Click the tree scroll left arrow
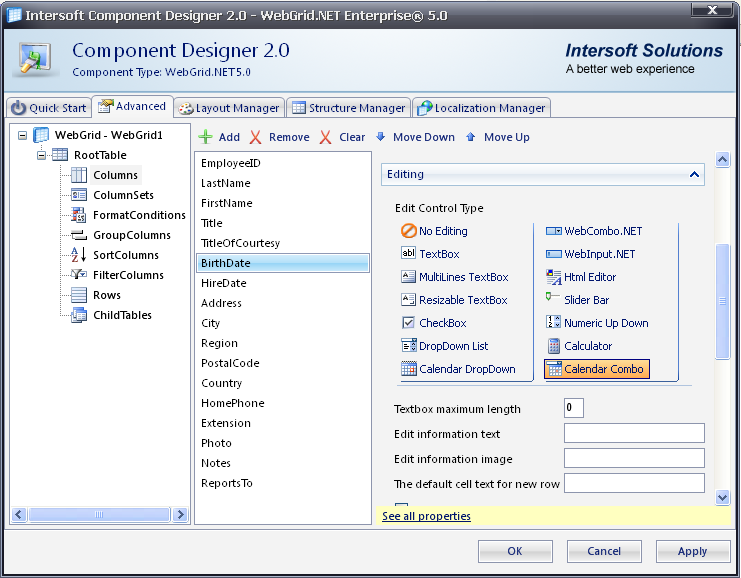Viewport: 741px width, 578px height. (x=19, y=514)
